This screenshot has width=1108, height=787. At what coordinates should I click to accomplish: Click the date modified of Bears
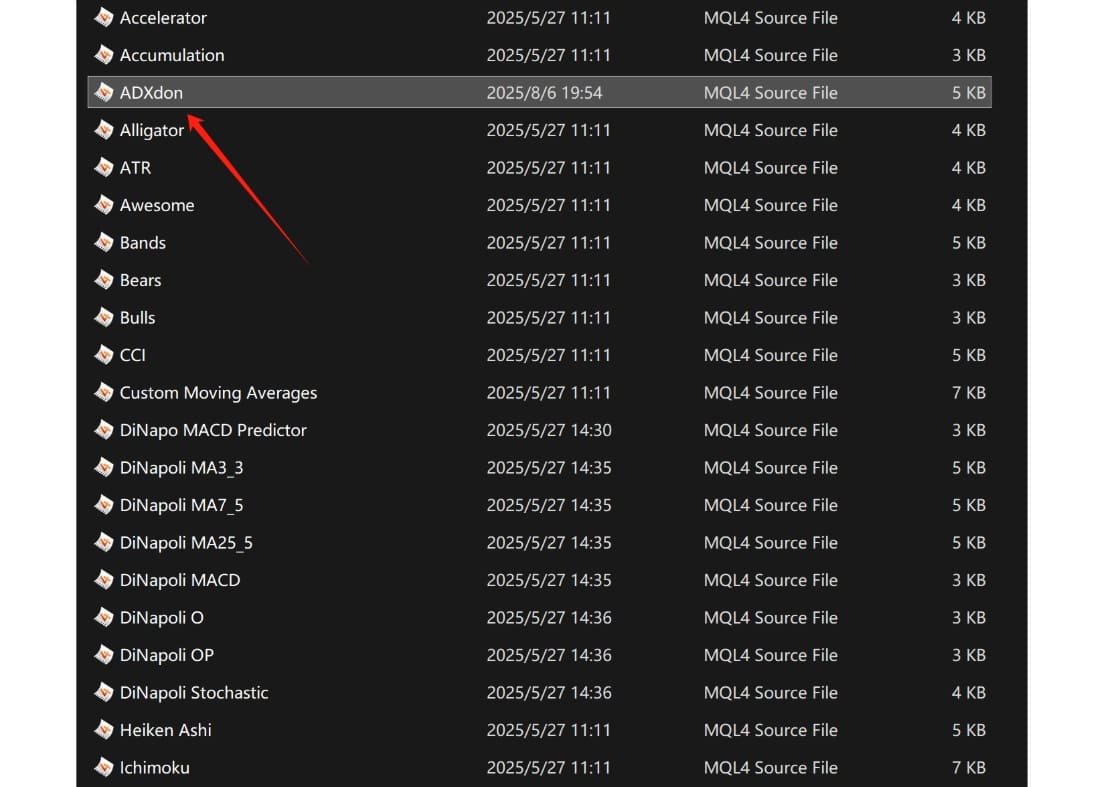coord(549,280)
